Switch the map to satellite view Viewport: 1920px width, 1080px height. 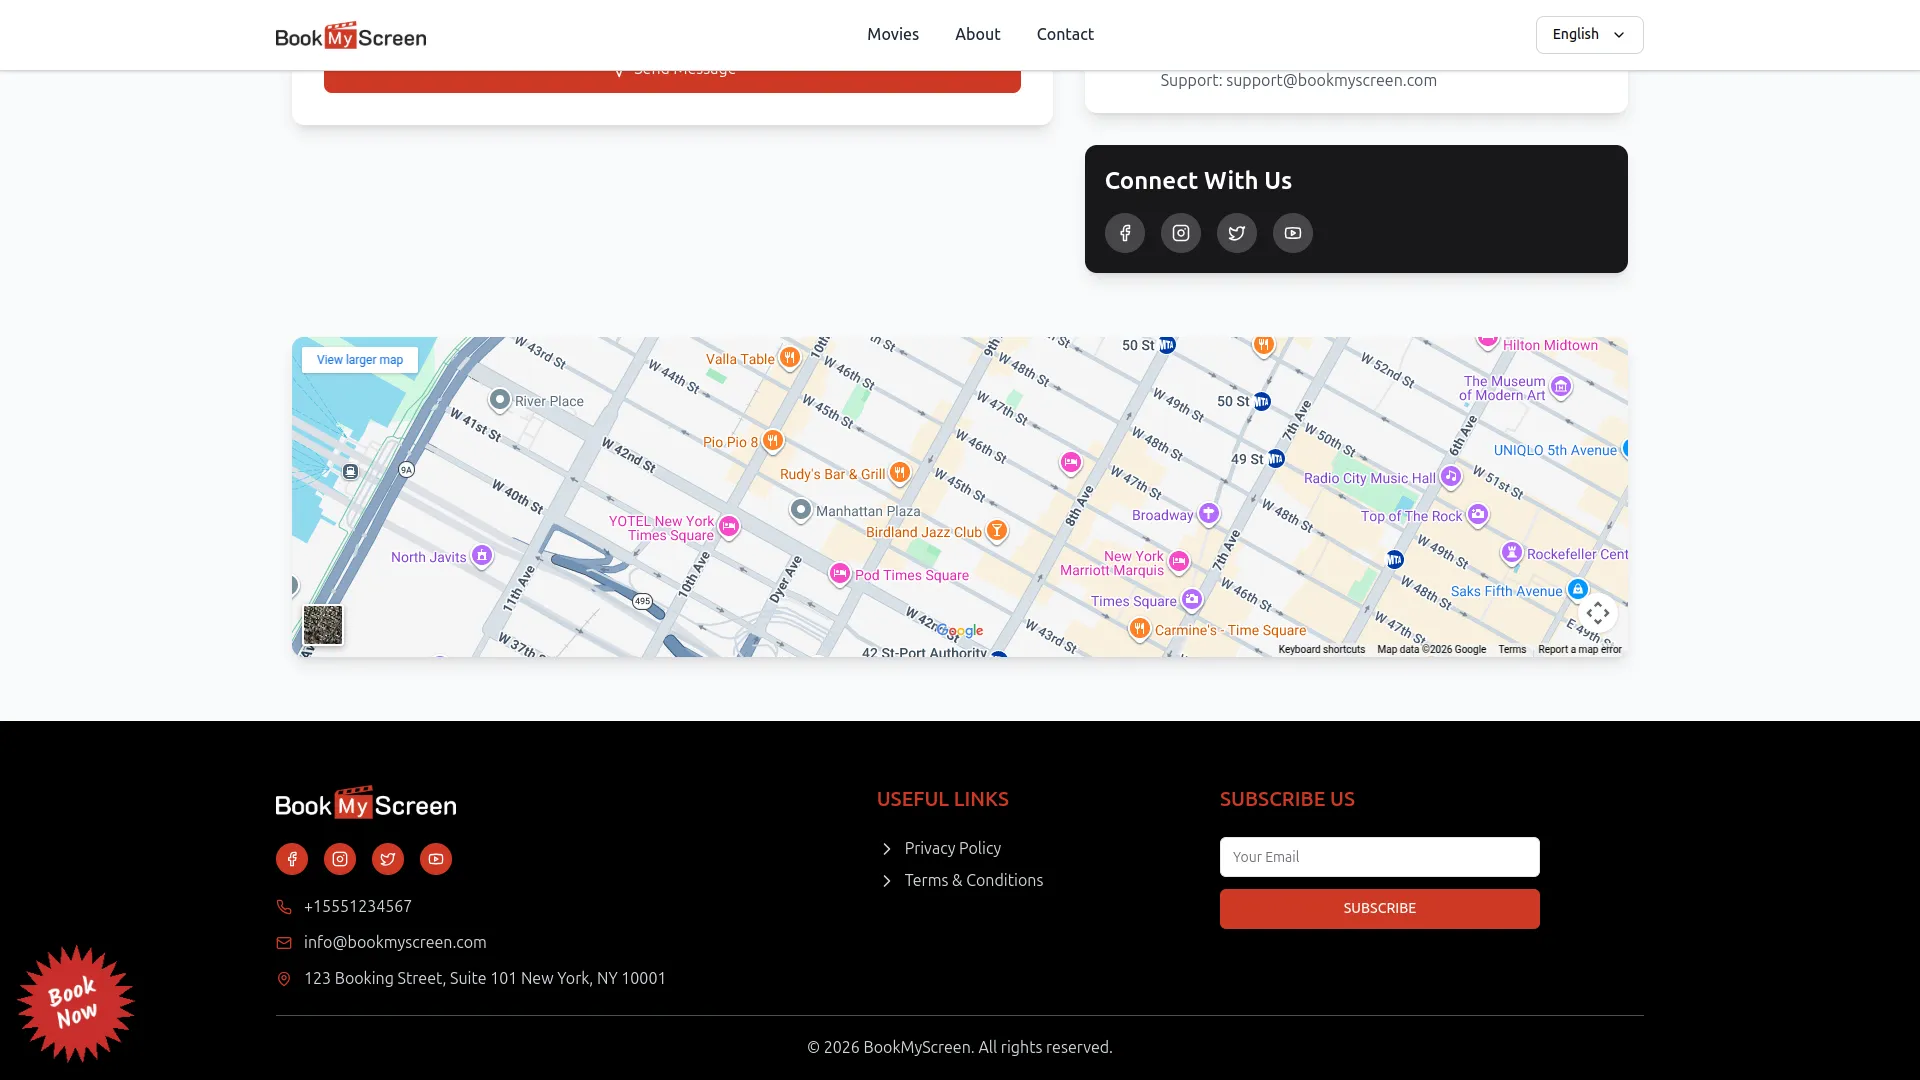coord(322,625)
